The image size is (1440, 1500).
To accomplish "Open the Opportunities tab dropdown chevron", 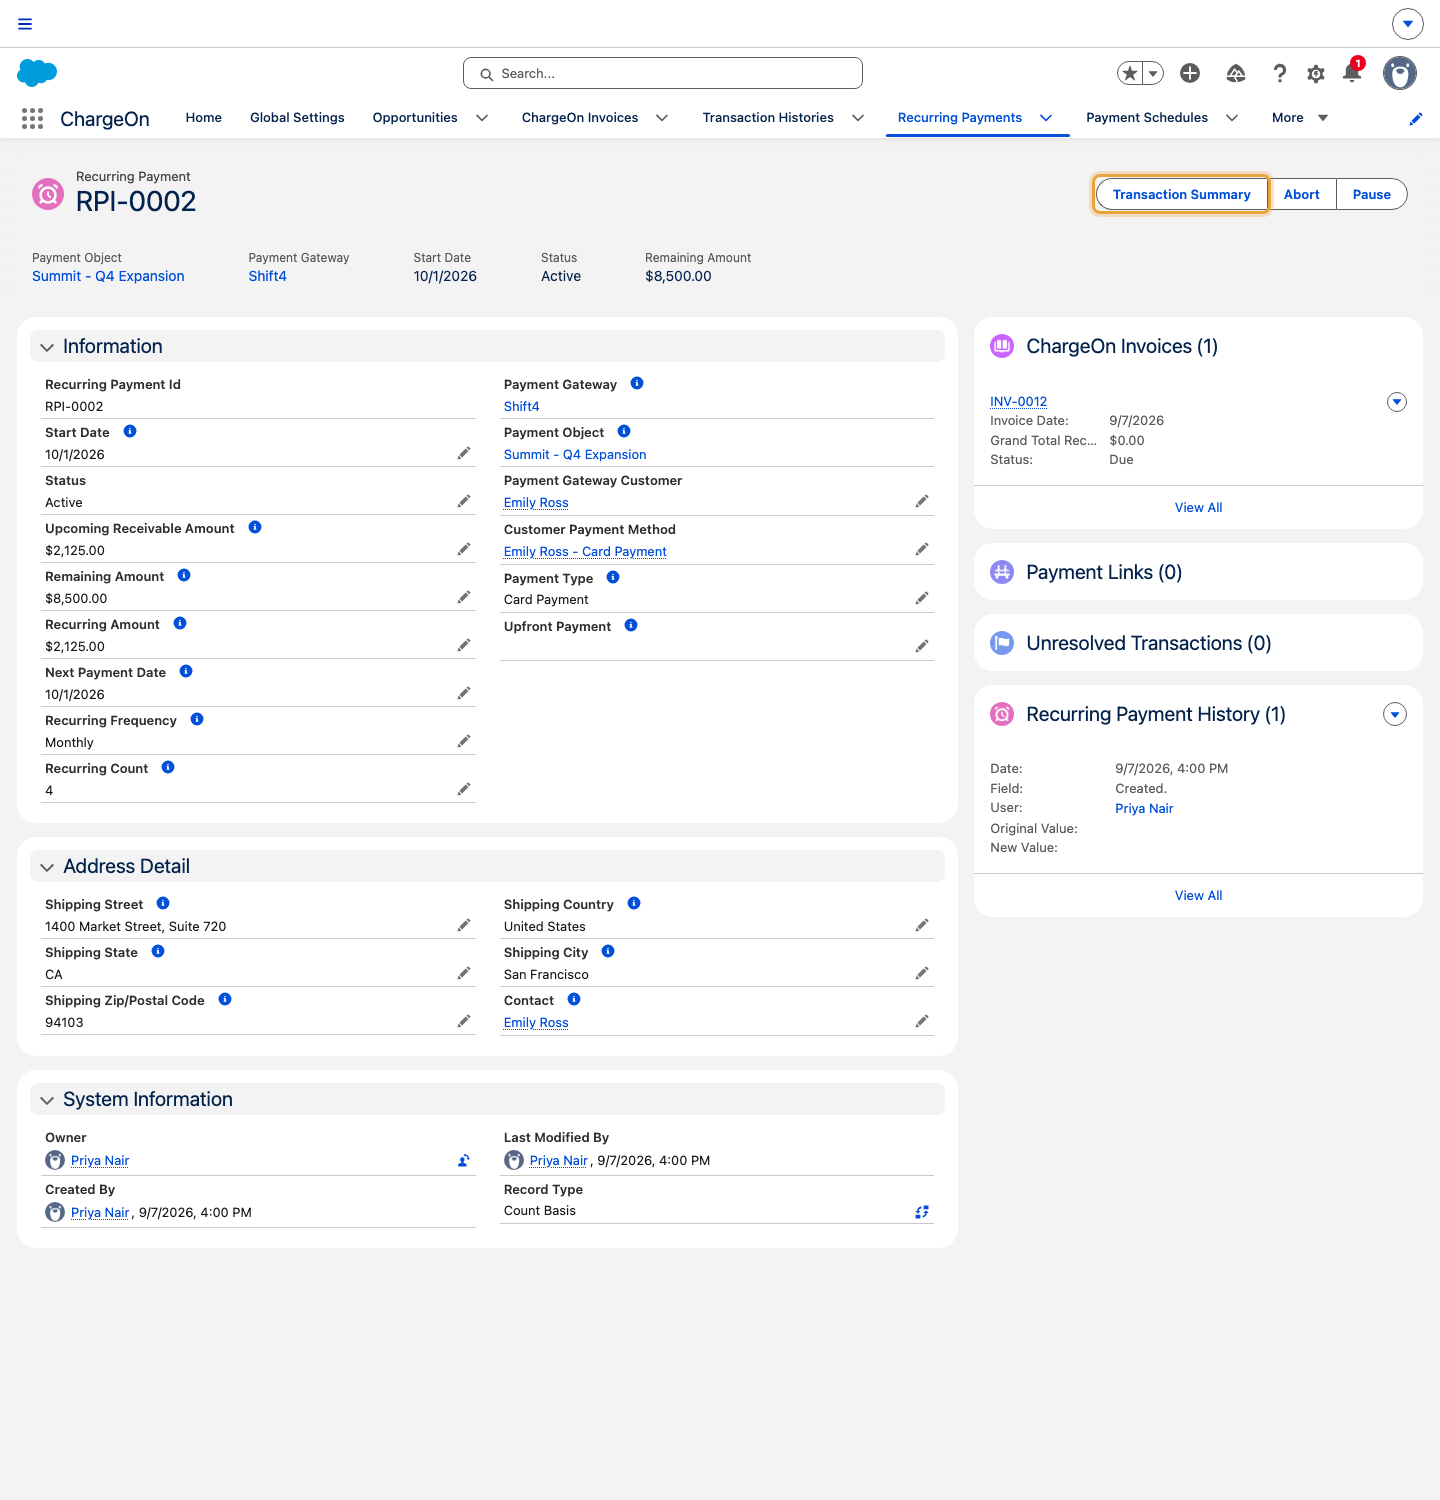I will tap(482, 118).
